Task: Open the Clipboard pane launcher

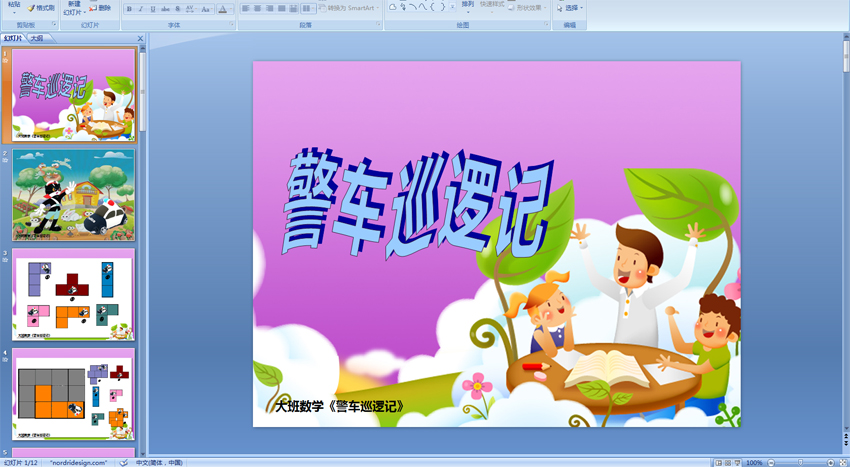Action: (x=54, y=24)
